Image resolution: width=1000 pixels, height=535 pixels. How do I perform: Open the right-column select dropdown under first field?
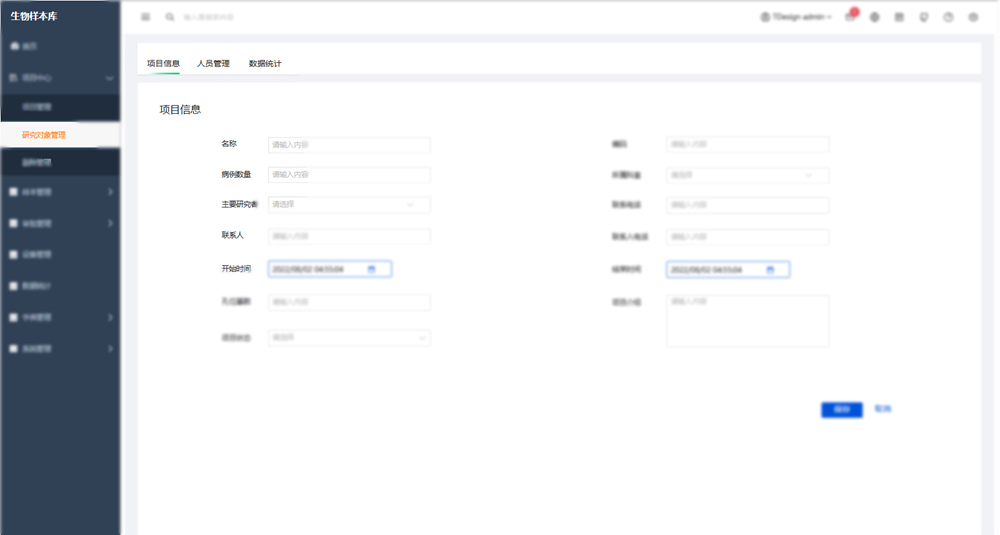pyautogui.click(x=747, y=175)
